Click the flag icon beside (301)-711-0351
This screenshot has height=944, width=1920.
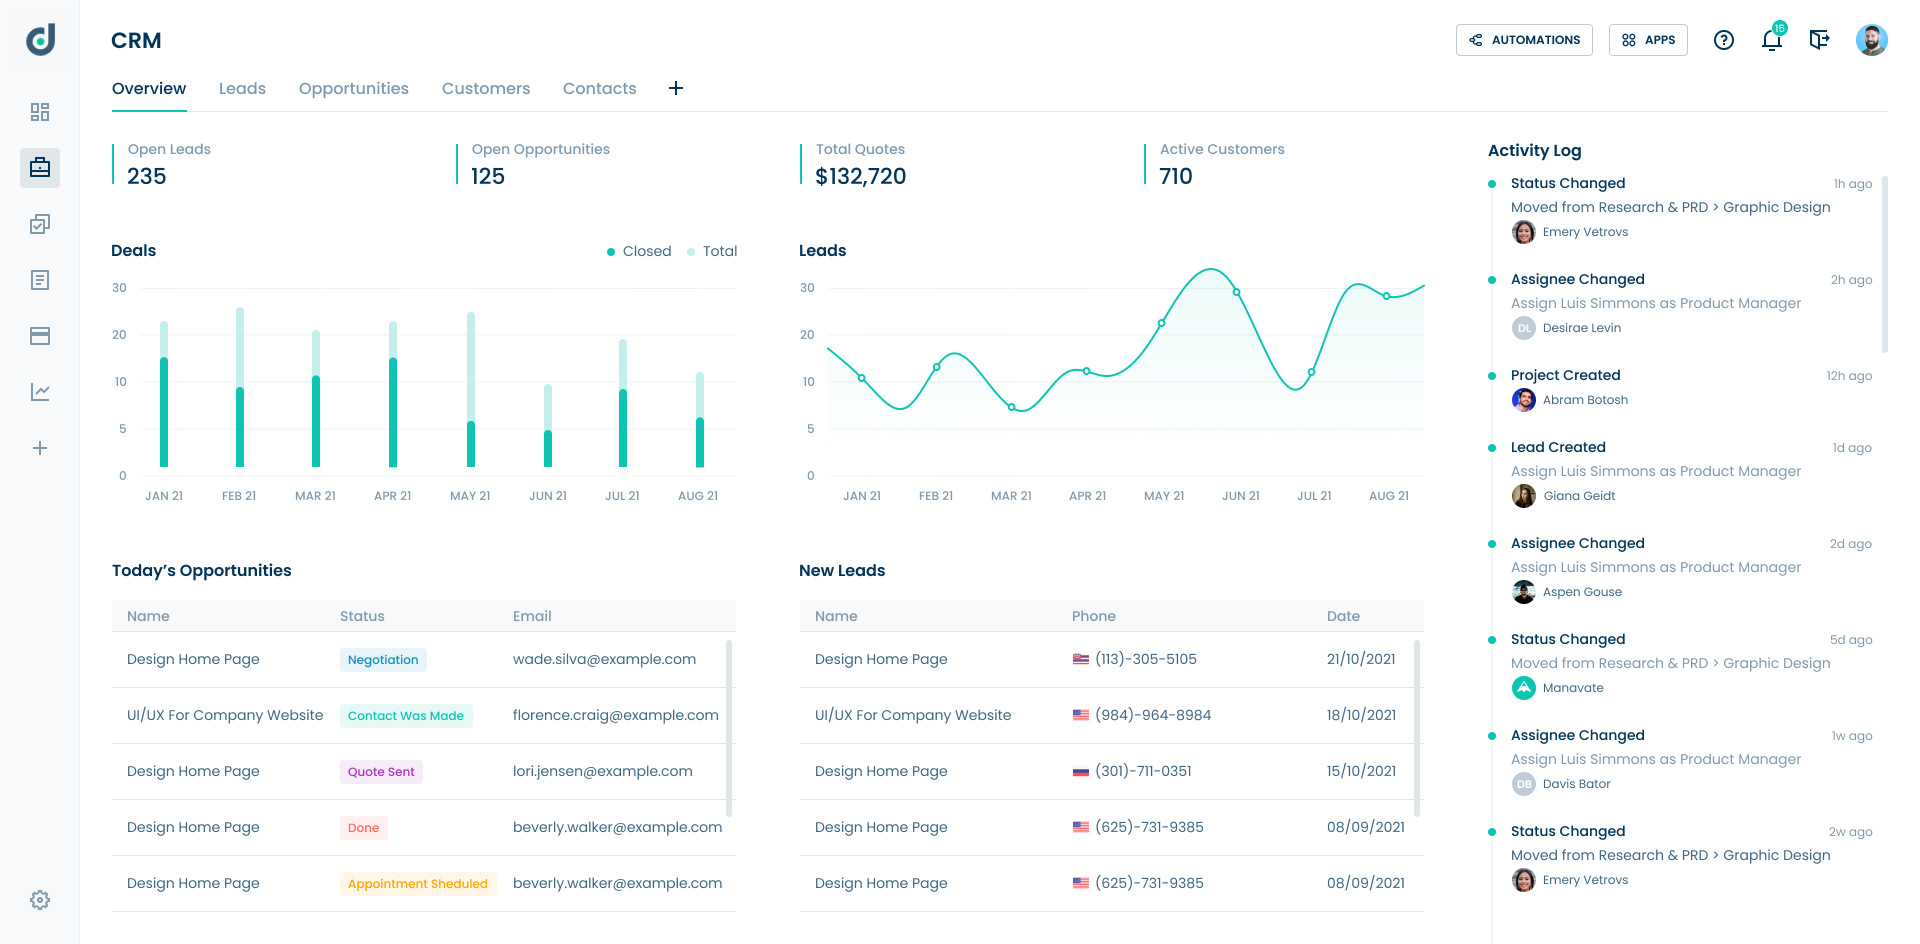pyautogui.click(x=1081, y=771)
